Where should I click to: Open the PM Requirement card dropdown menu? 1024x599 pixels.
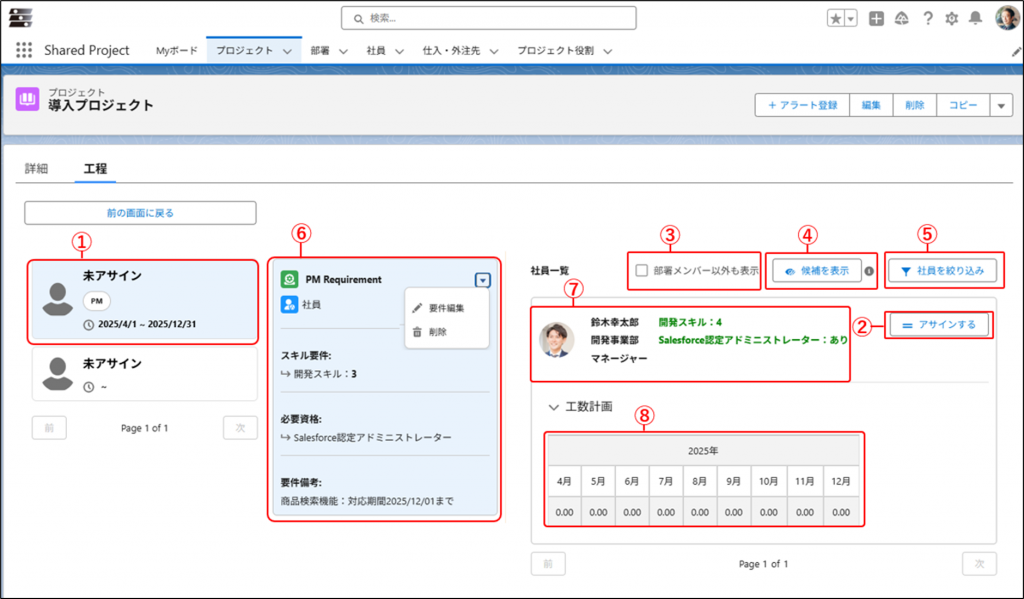(483, 281)
